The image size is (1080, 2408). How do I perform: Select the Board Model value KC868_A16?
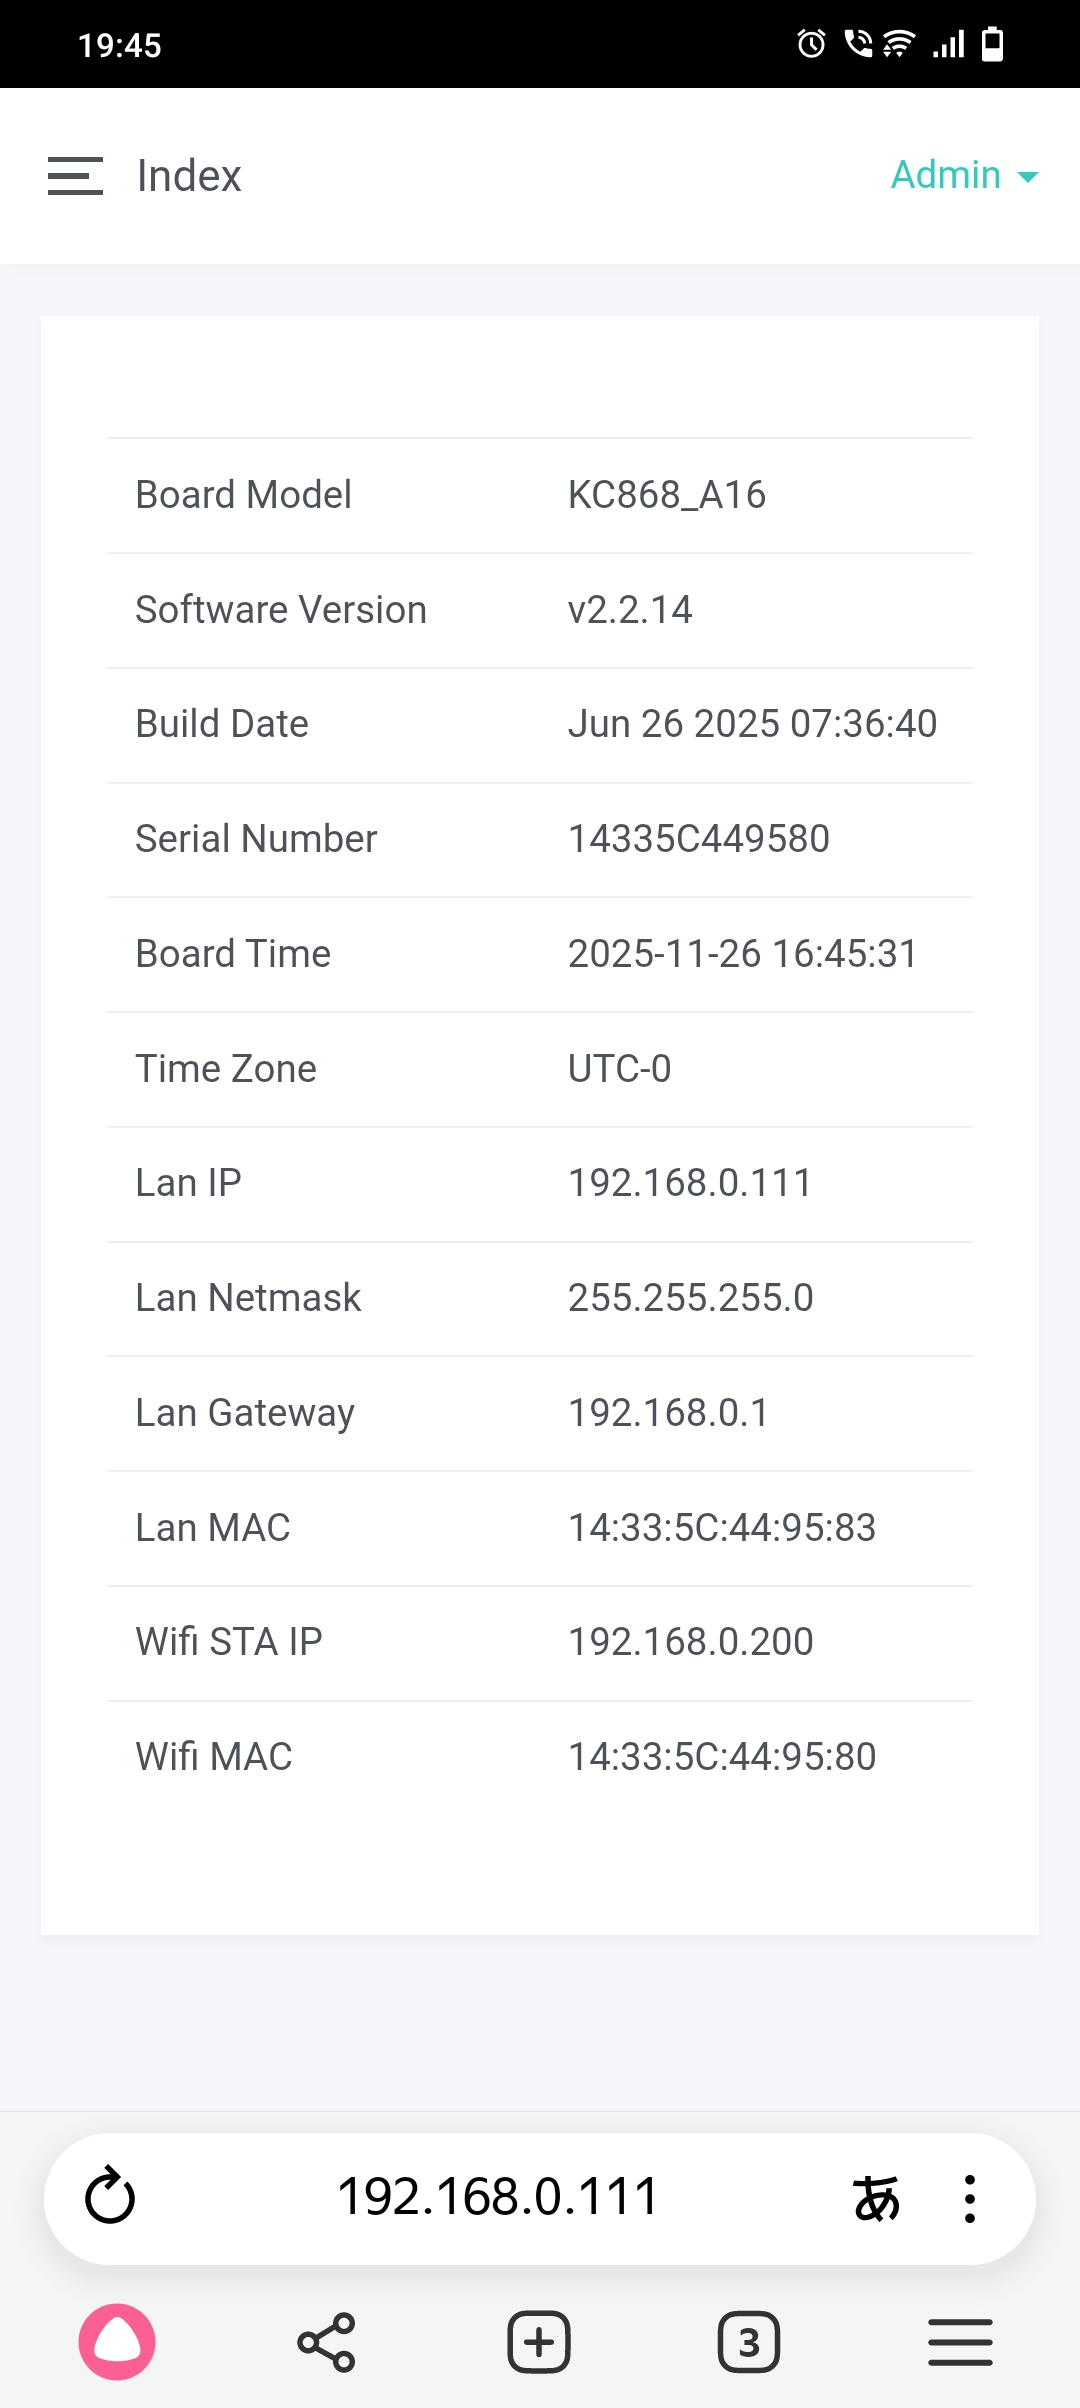click(666, 495)
